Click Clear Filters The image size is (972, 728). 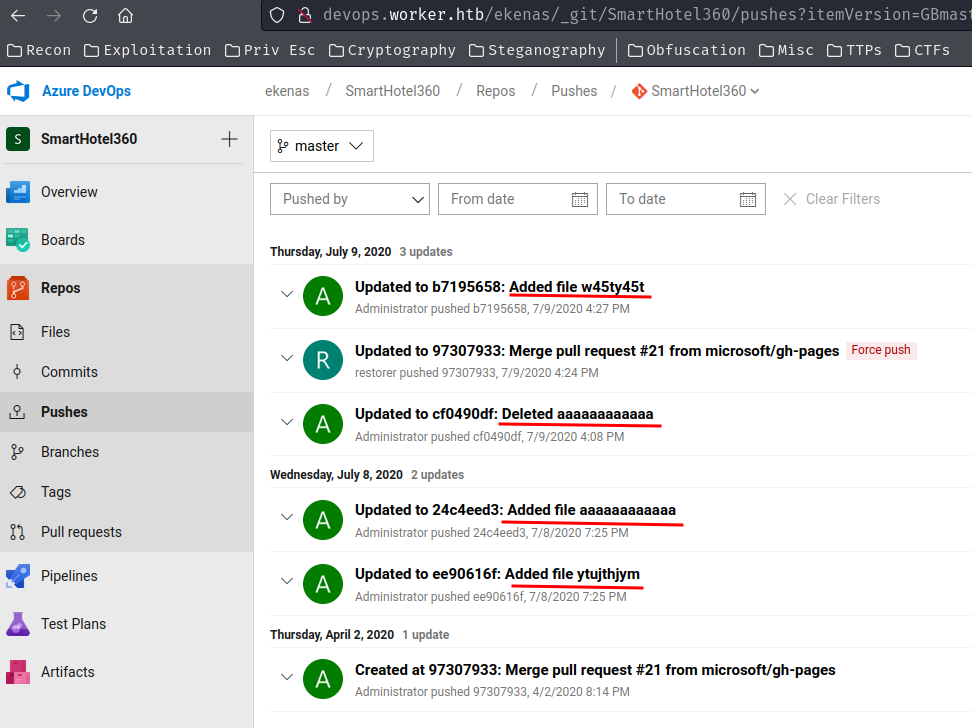(831, 199)
